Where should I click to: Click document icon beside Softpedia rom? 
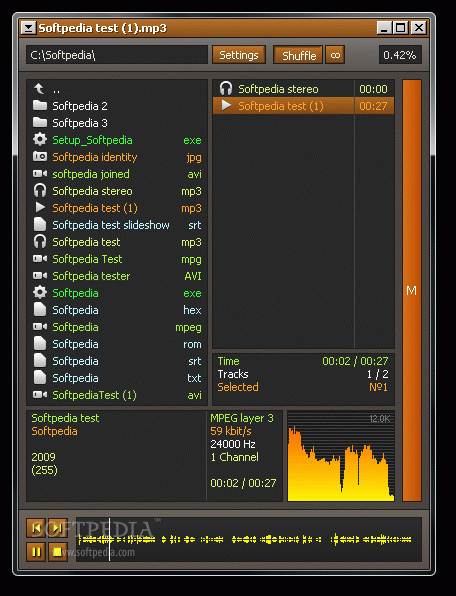point(40,344)
